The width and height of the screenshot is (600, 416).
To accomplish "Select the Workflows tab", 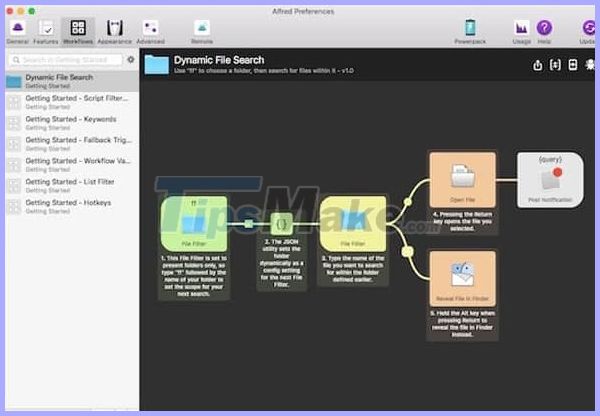I will click(x=78, y=32).
